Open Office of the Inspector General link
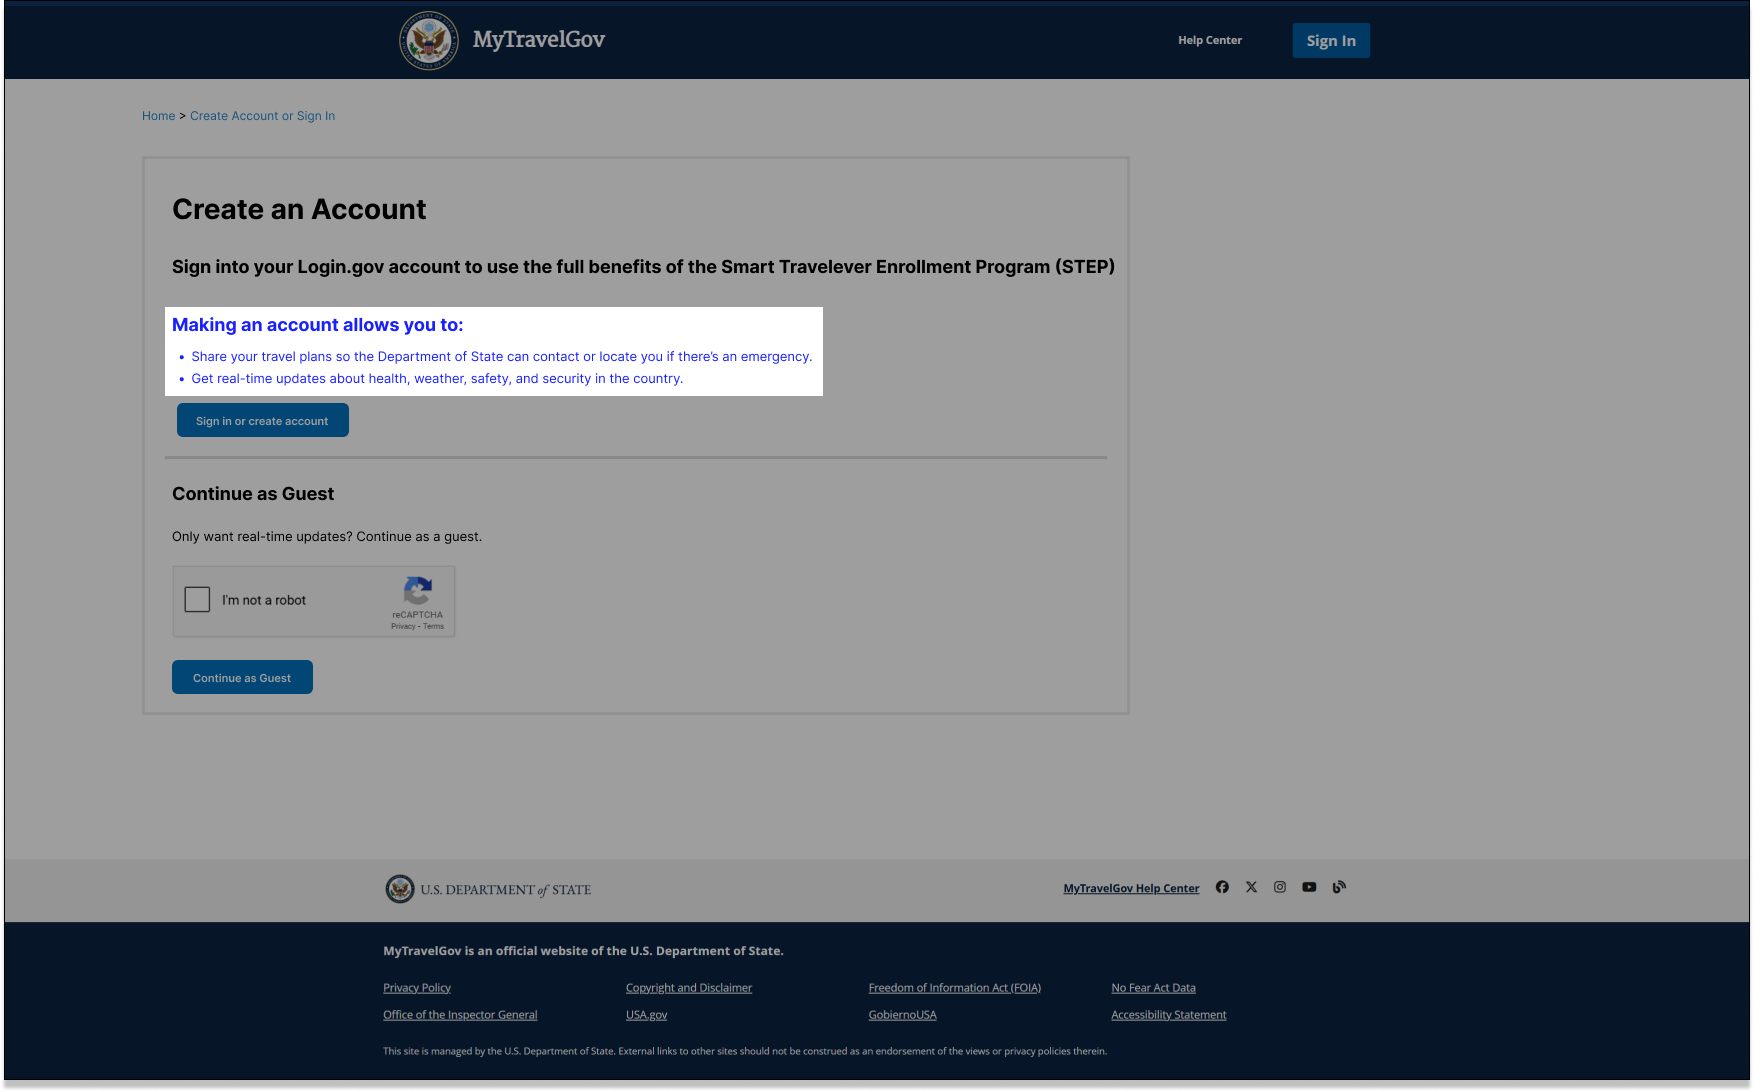 [x=460, y=1015]
